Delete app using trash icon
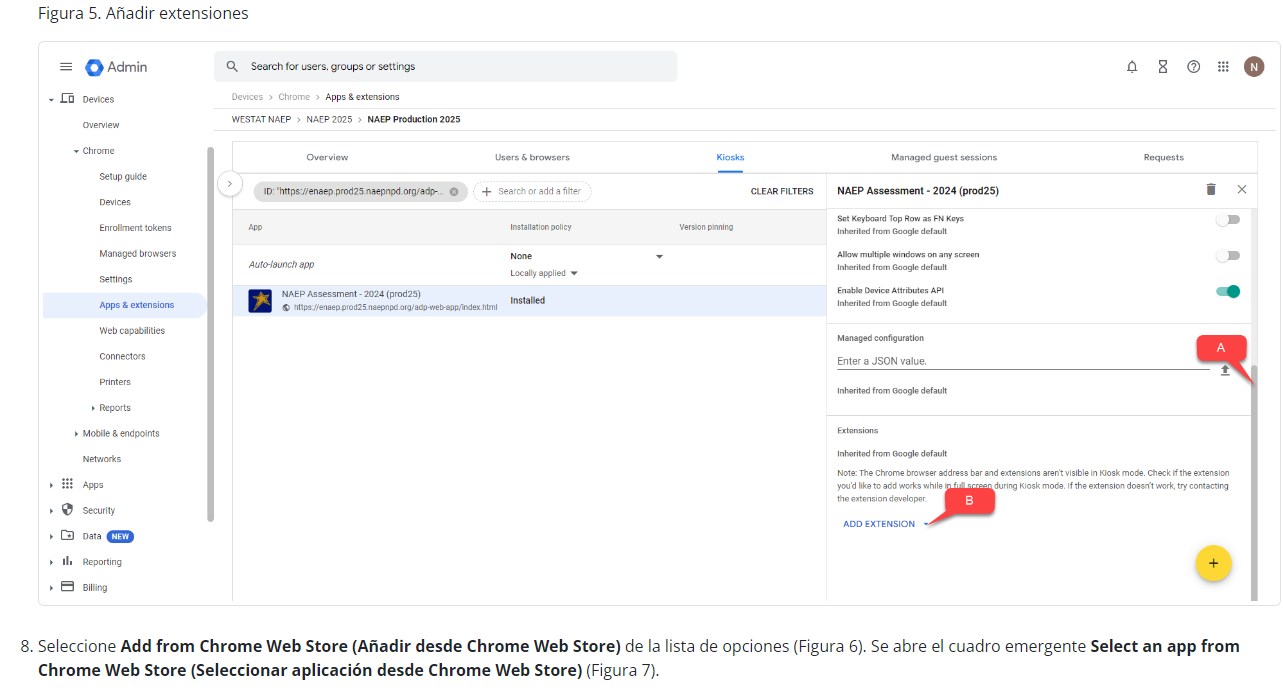Image resolution: width=1283 pixels, height=690 pixels. pyautogui.click(x=1211, y=189)
